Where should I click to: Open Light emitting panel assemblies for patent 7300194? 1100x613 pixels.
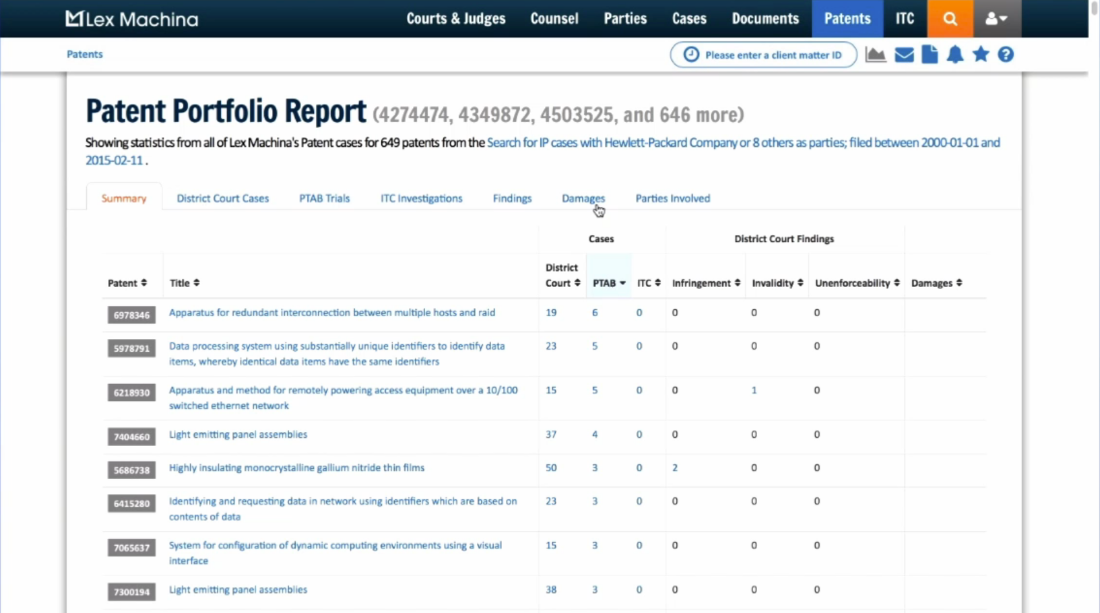pyautogui.click(x=238, y=590)
